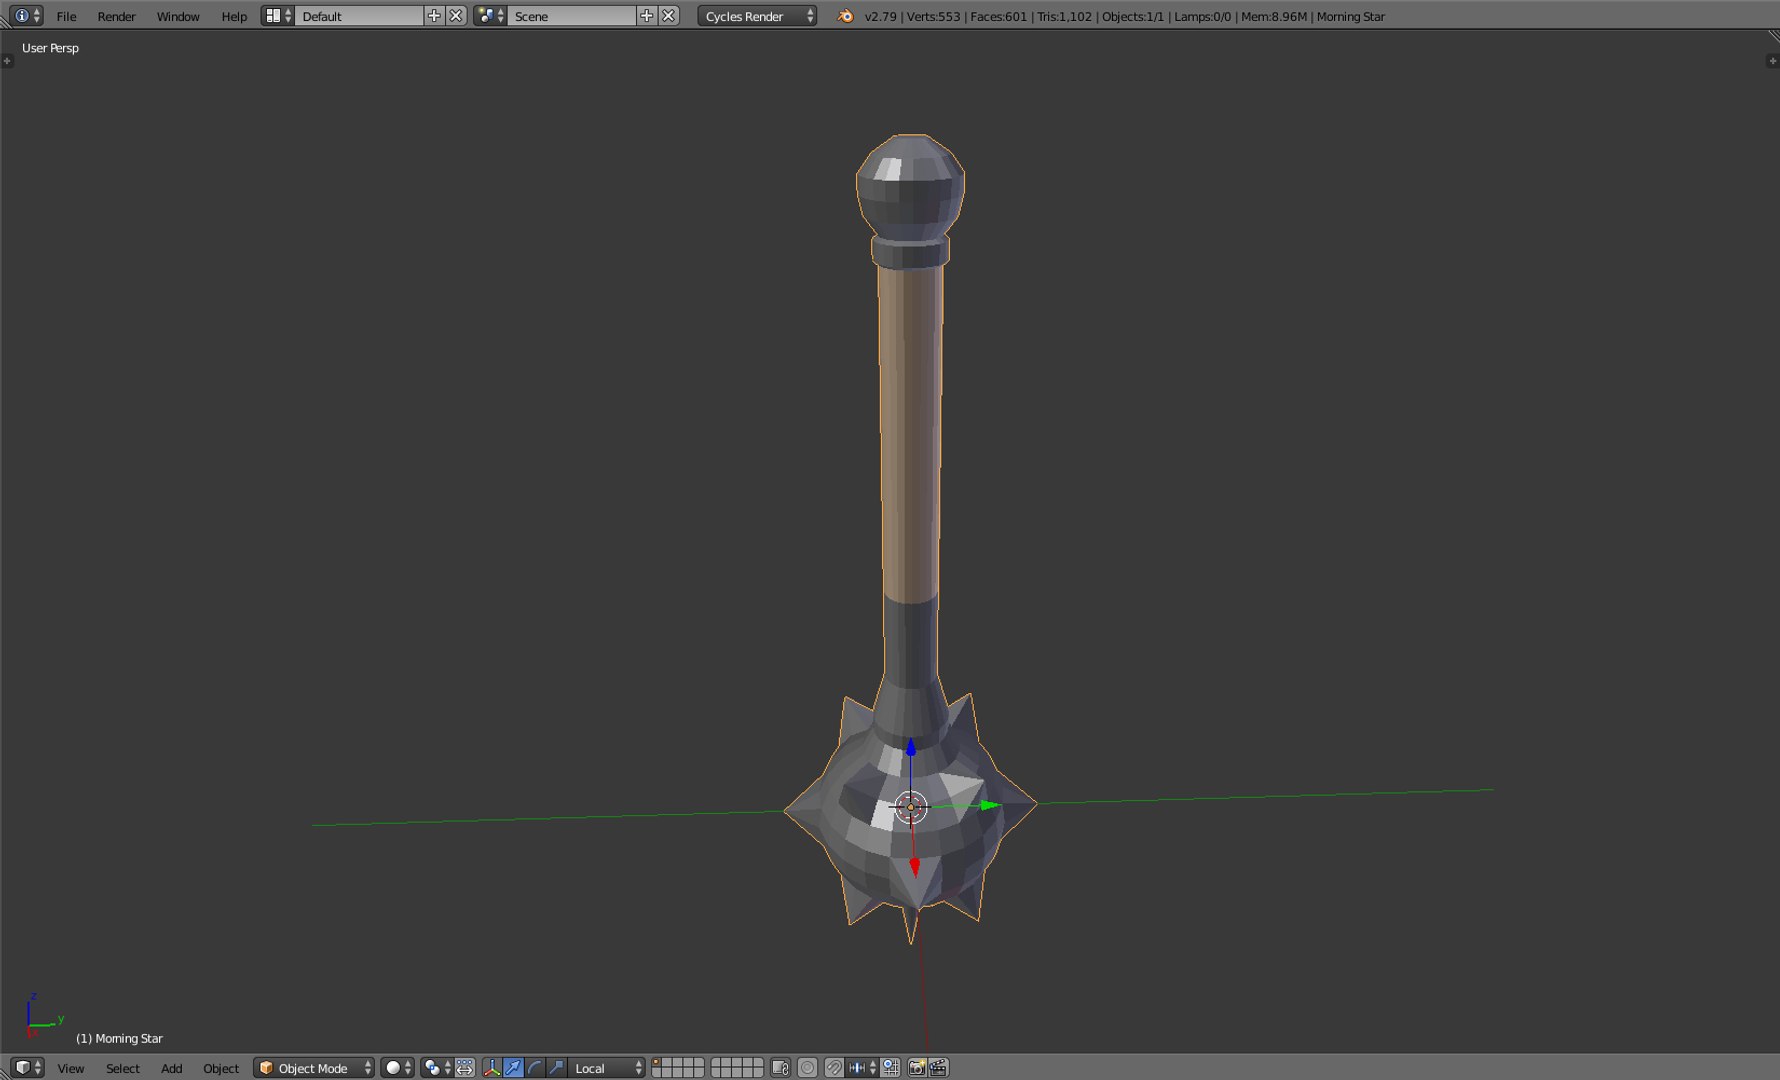Open the viewport Add menu
Viewport: 1780px width, 1080px height.
click(172, 1068)
